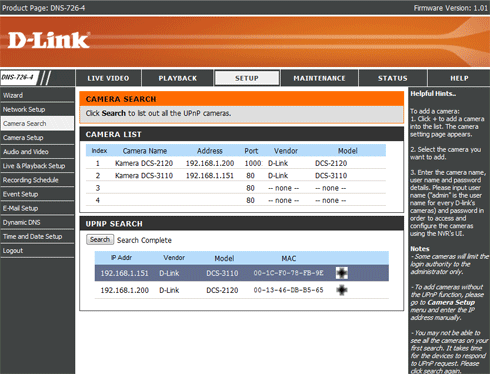Screen dimensions: 490x374
Task: Open Recording Schedule page
Action: tap(37, 180)
